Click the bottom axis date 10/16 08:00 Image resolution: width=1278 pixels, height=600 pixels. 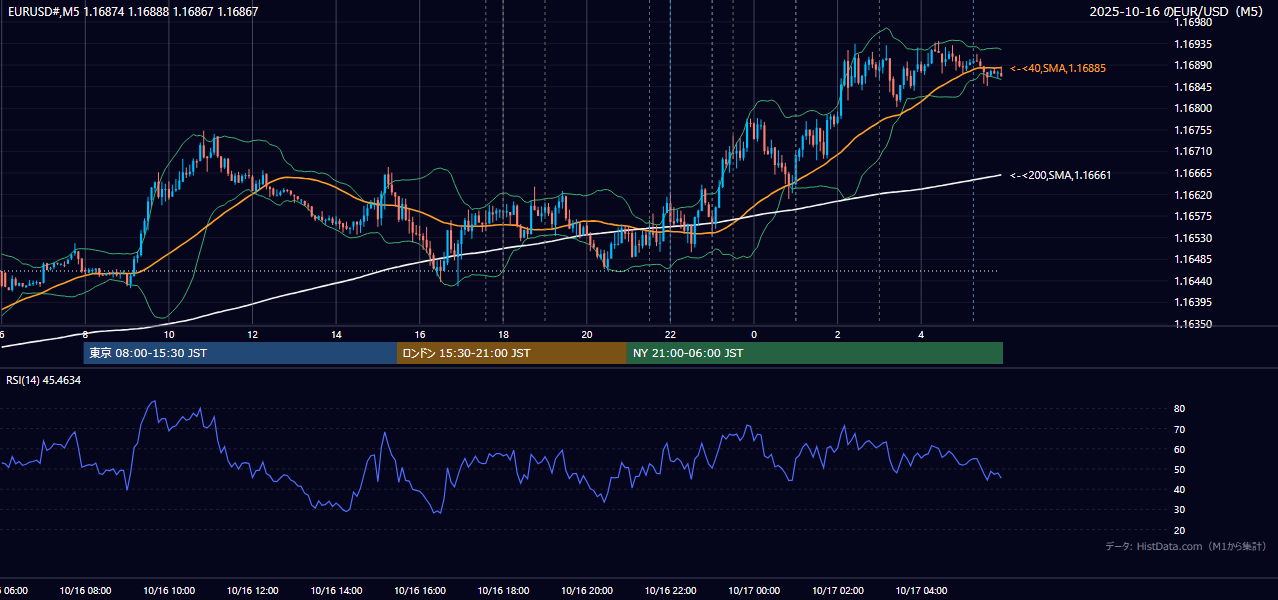(85, 590)
